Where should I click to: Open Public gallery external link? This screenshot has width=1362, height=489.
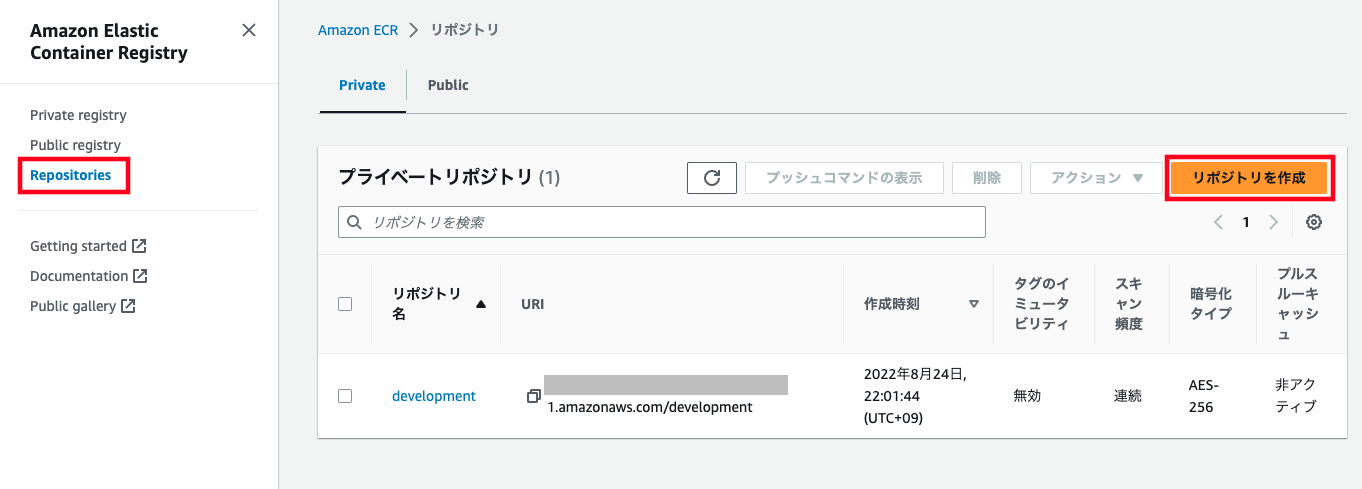pyautogui.click(x=83, y=306)
